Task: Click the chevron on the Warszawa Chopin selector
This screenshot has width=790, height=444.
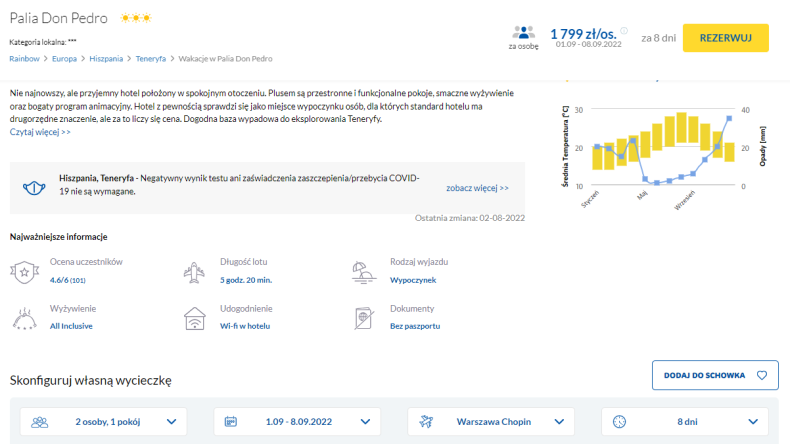Action: point(559,422)
